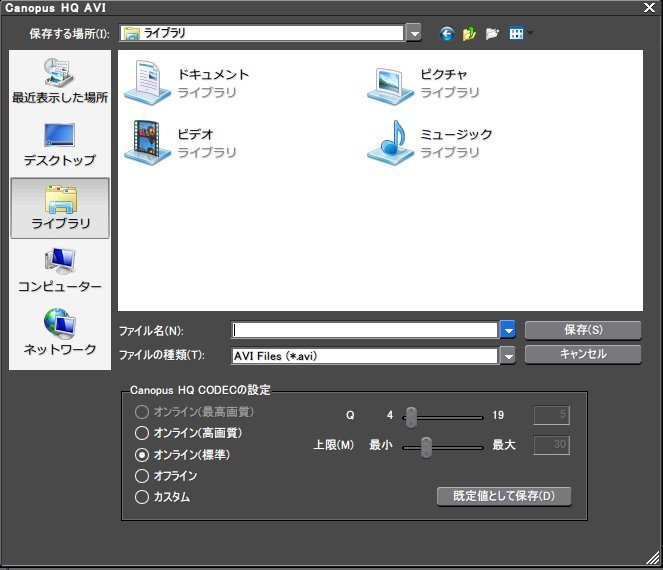Screen dimensions: 663x570
Task: Click 既定値として保存(D) button
Action: tap(504, 496)
